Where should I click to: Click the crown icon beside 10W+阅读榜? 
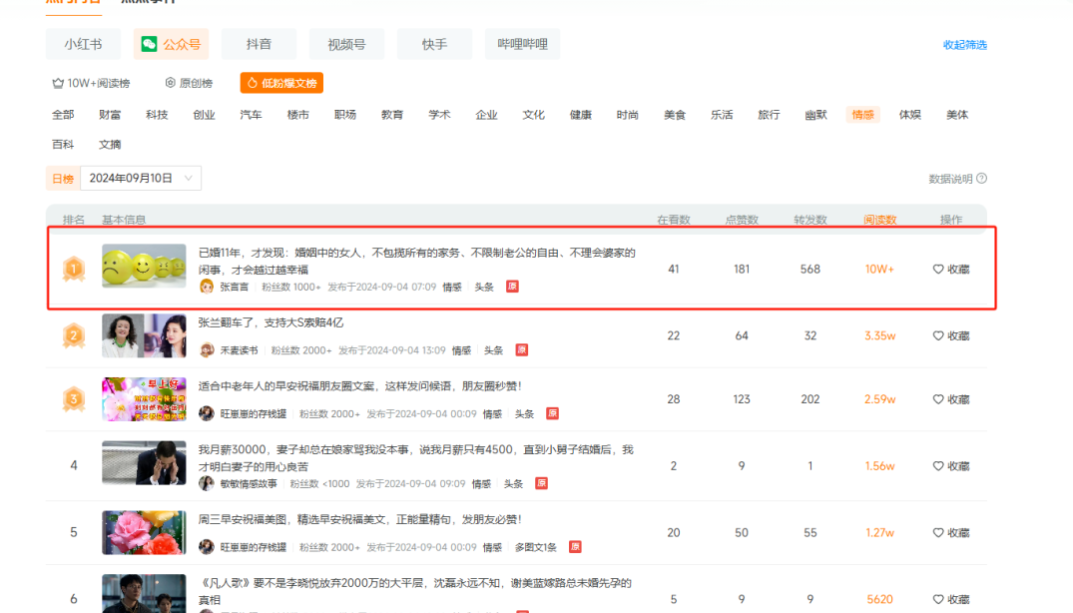point(58,83)
